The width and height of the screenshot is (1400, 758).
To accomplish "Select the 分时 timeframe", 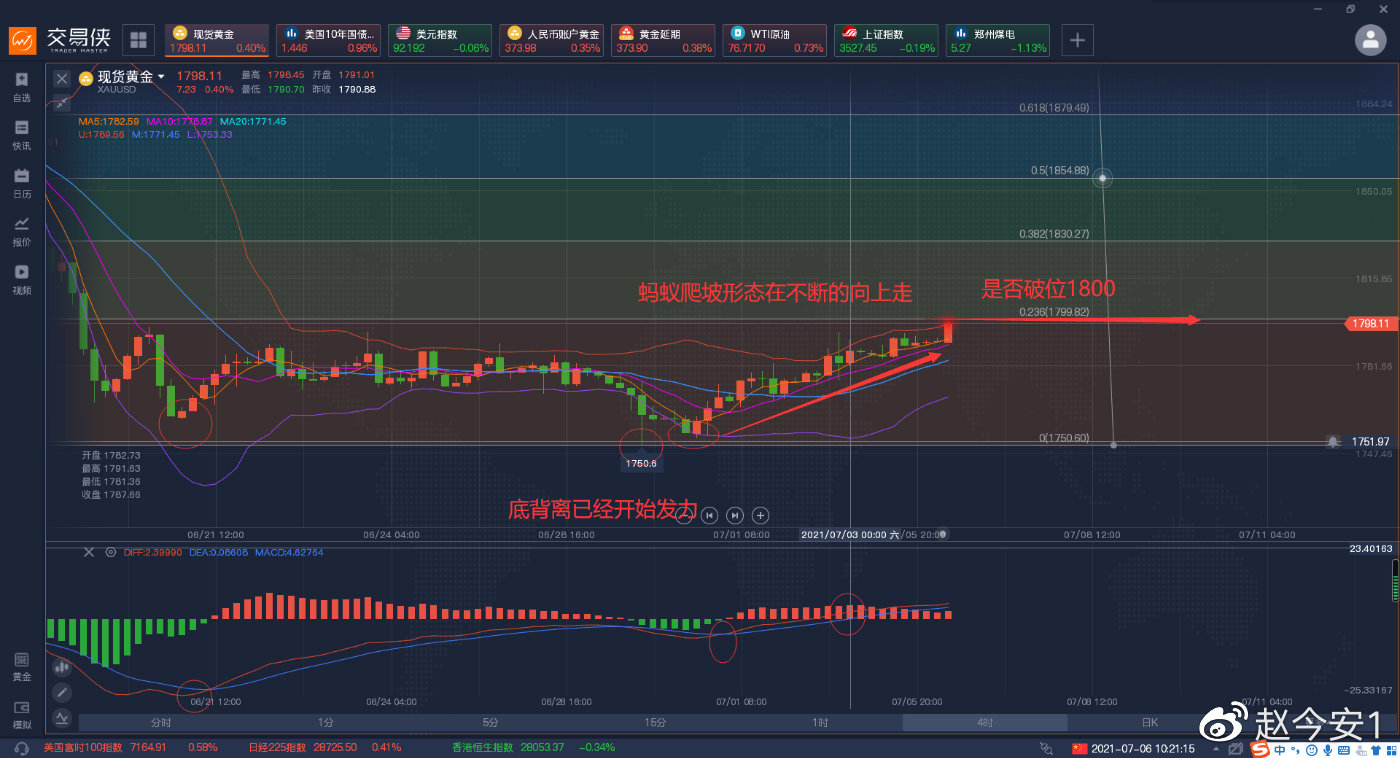I will pyautogui.click(x=160, y=723).
